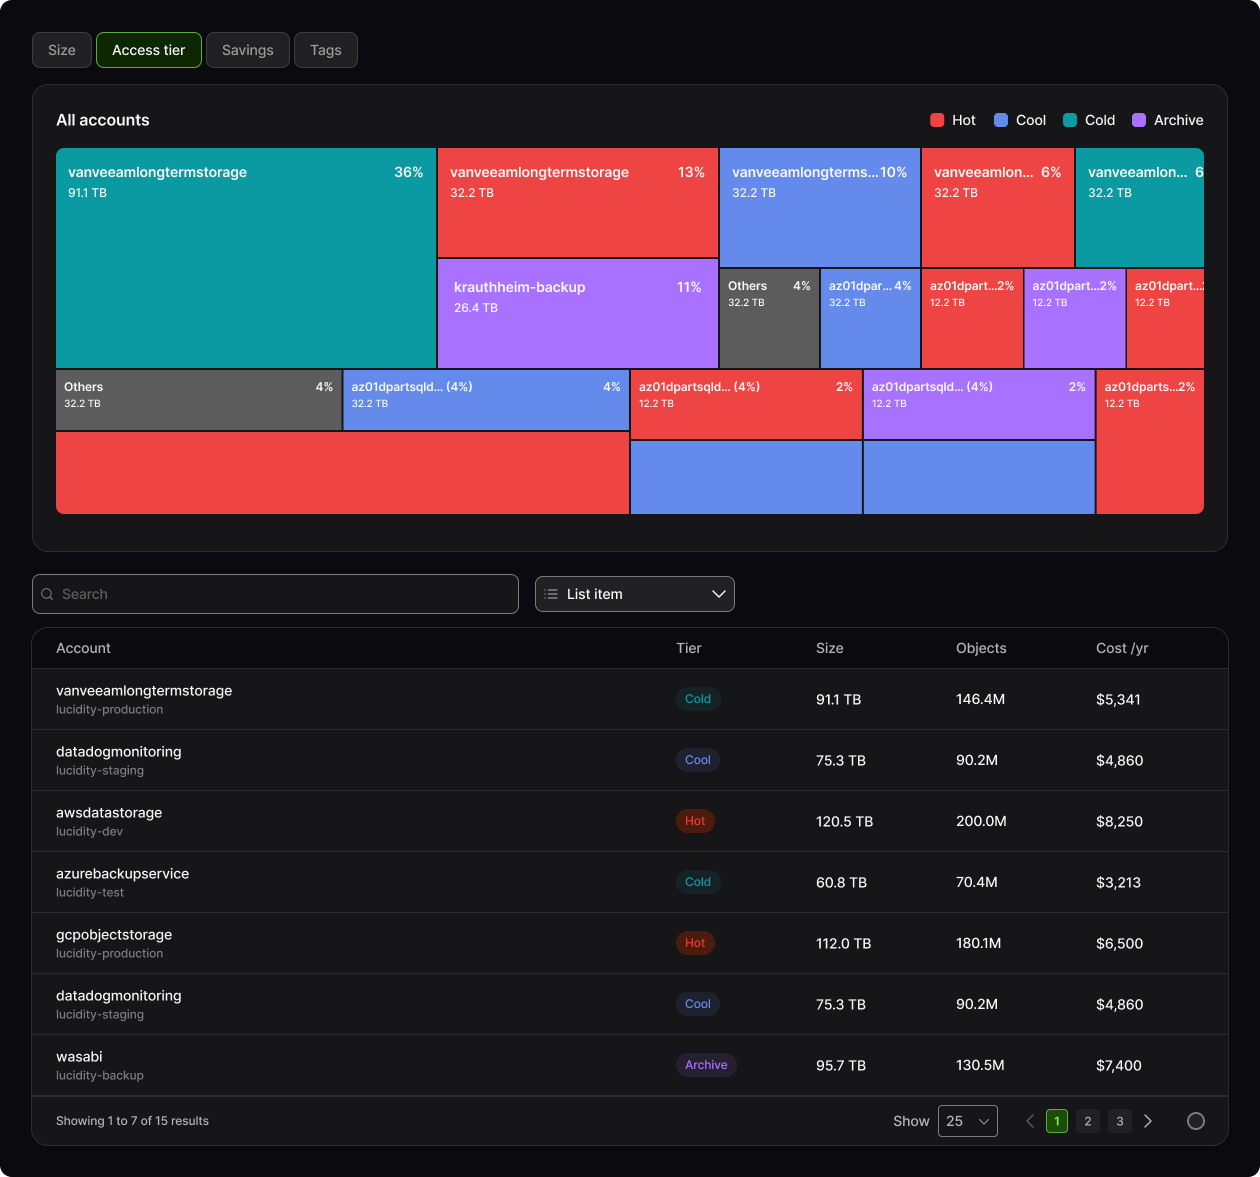Screen dimensions: 1260x1177
Task: Select the 36% vanveeamlongtermstorage treemap tile
Action: (246, 258)
